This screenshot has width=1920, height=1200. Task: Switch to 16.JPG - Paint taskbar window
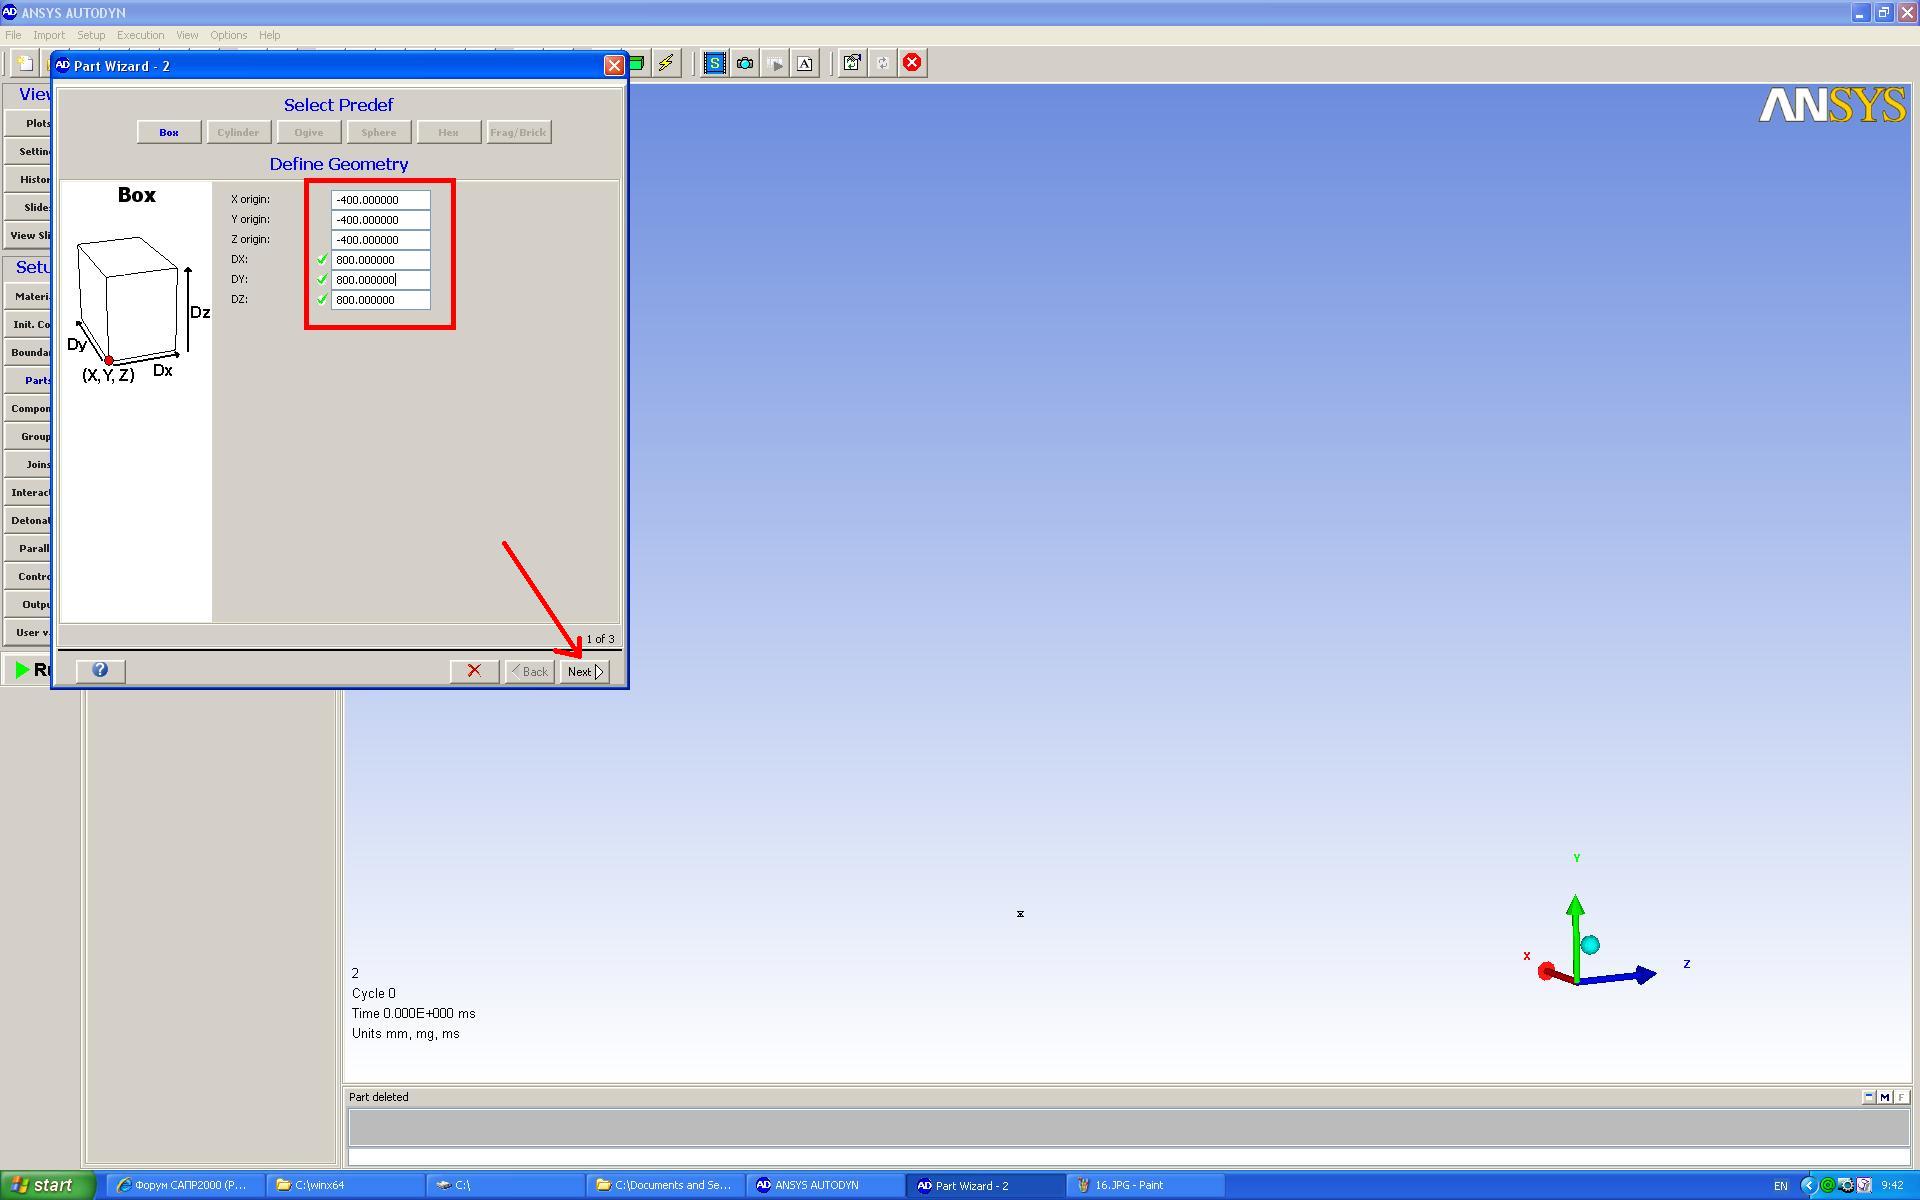pos(1146,1185)
